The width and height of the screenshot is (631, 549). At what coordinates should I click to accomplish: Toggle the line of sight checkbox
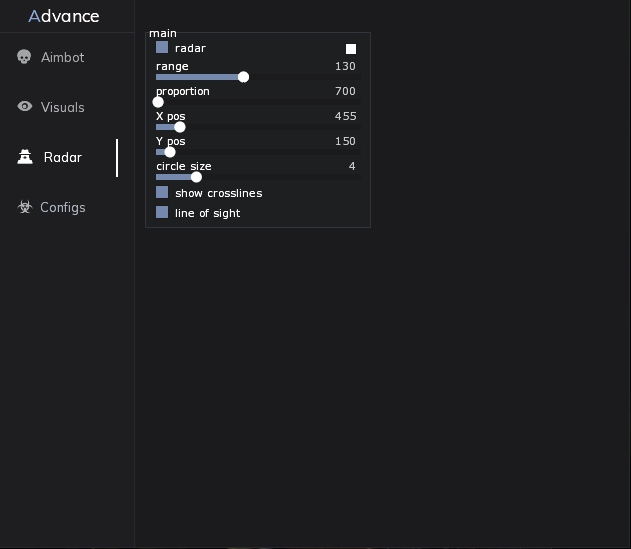pyautogui.click(x=162, y=212)
